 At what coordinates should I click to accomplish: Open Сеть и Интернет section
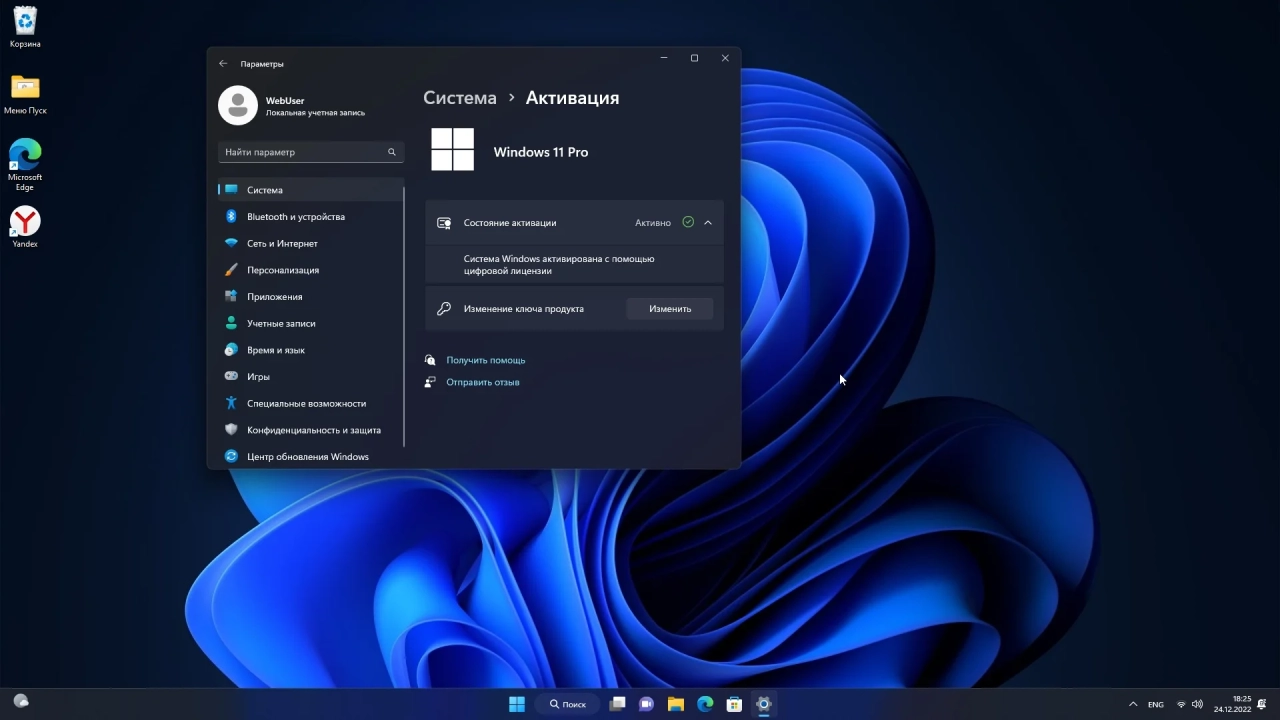tap(310, 243)
